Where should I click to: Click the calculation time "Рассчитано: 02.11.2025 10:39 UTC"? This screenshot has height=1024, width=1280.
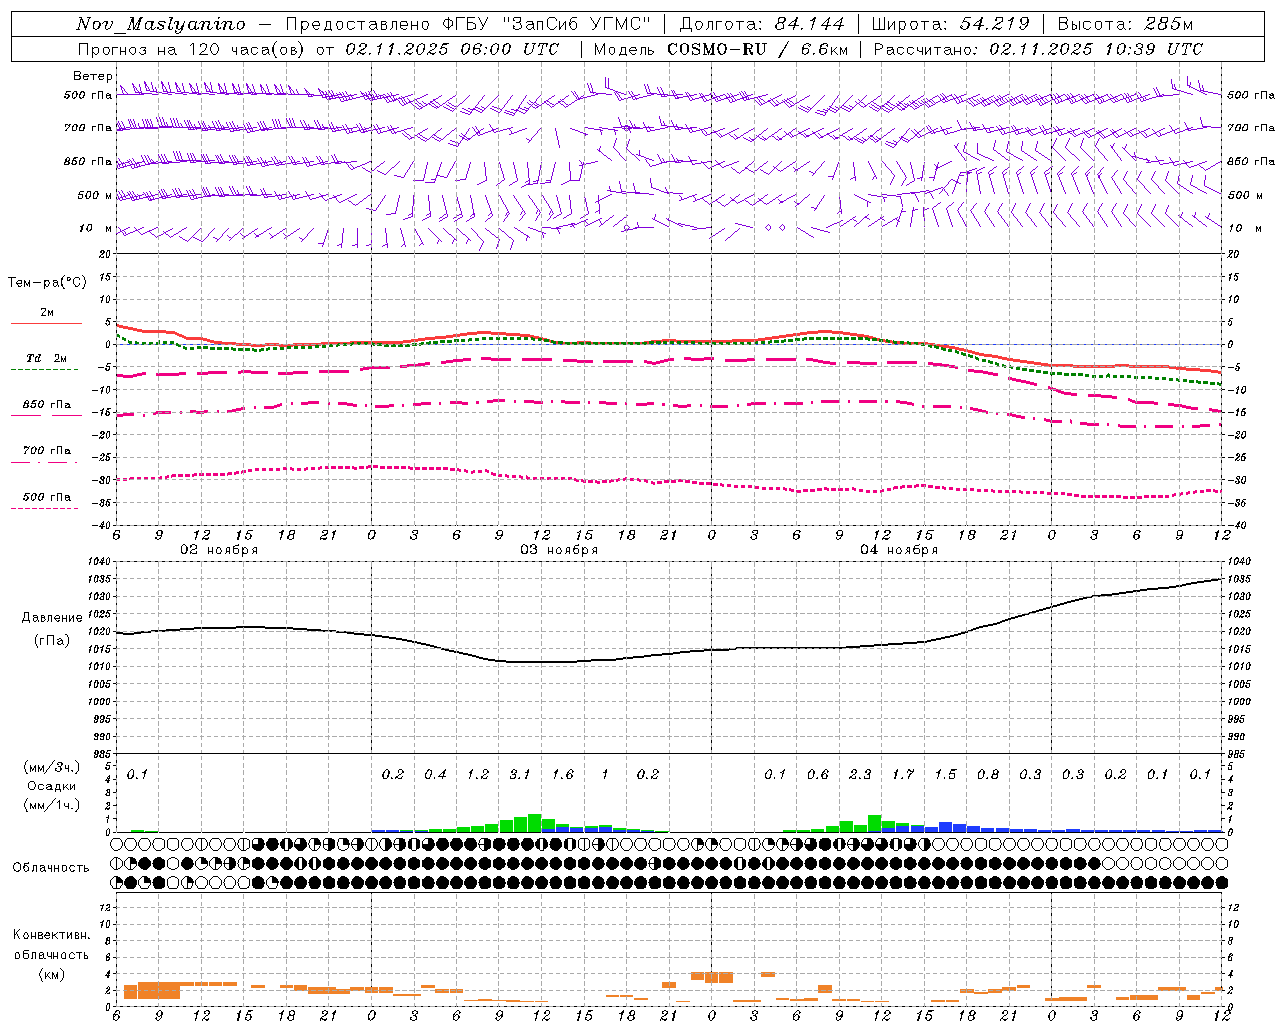(1038, 49)
